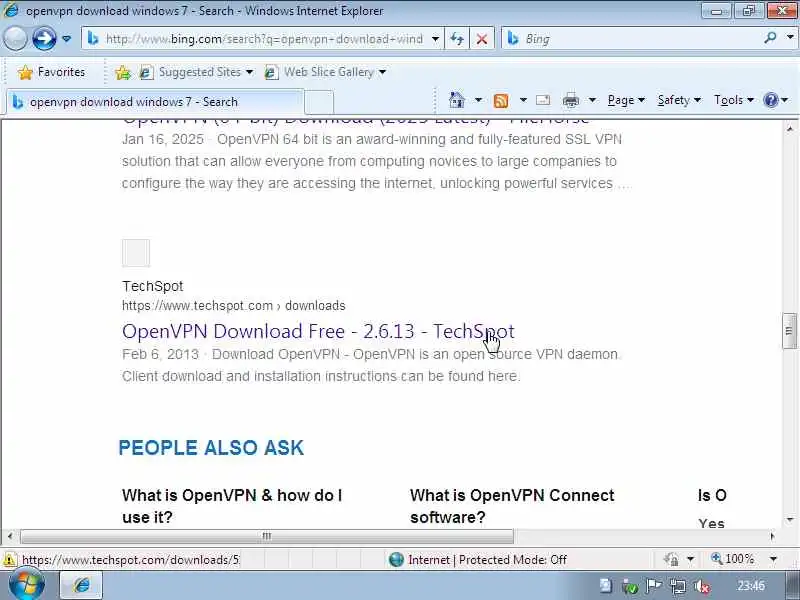Click the techspot.com downloads URL text

point(234,306)
